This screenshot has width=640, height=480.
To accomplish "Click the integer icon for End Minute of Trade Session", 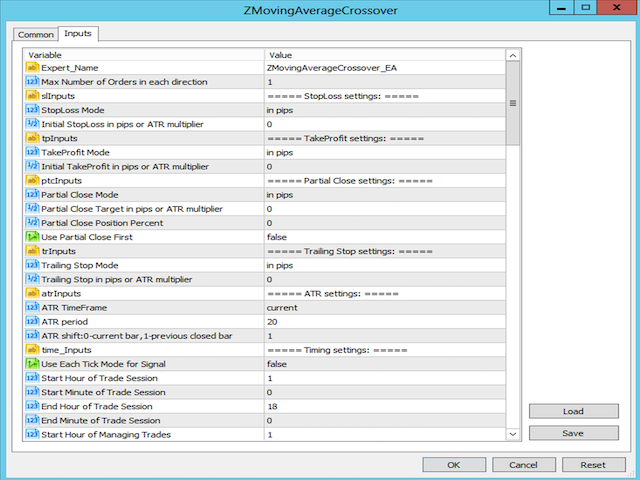I will coord(32,420).
